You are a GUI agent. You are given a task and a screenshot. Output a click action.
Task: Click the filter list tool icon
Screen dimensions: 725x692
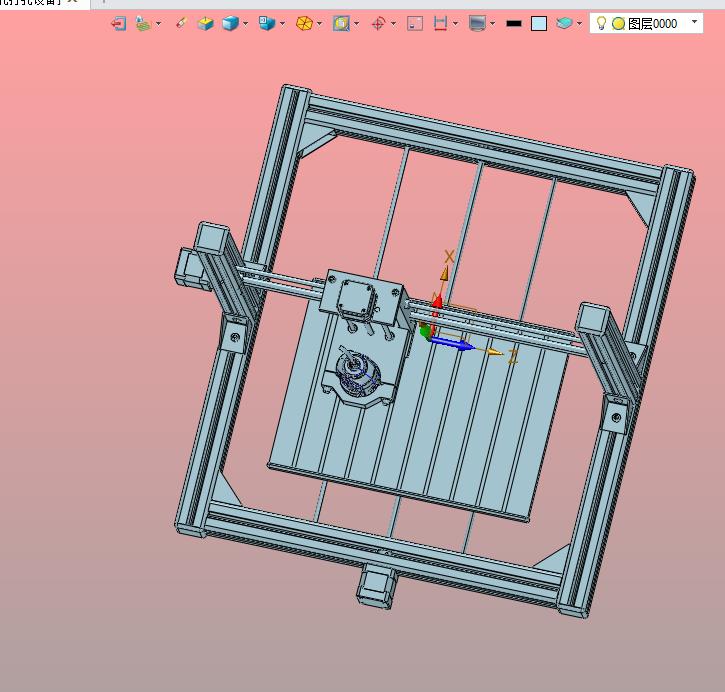[143, 23]
